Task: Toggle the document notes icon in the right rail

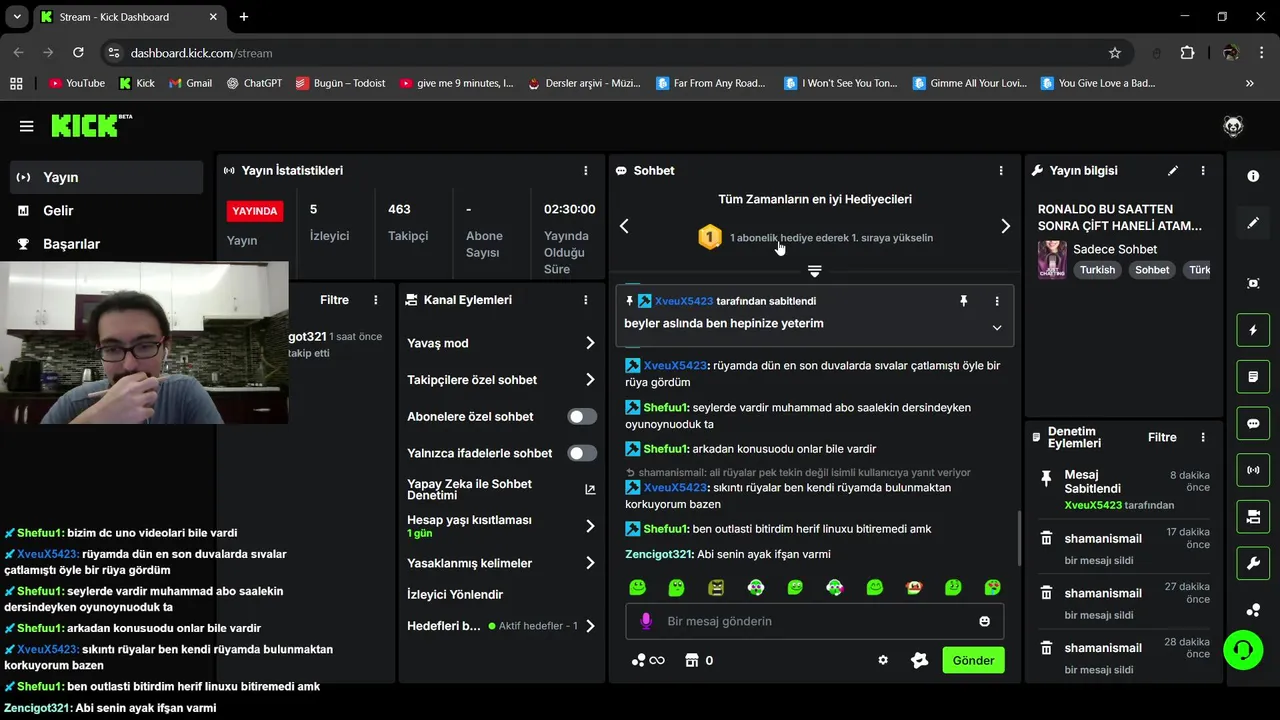Action: (x=1253, y=377)
